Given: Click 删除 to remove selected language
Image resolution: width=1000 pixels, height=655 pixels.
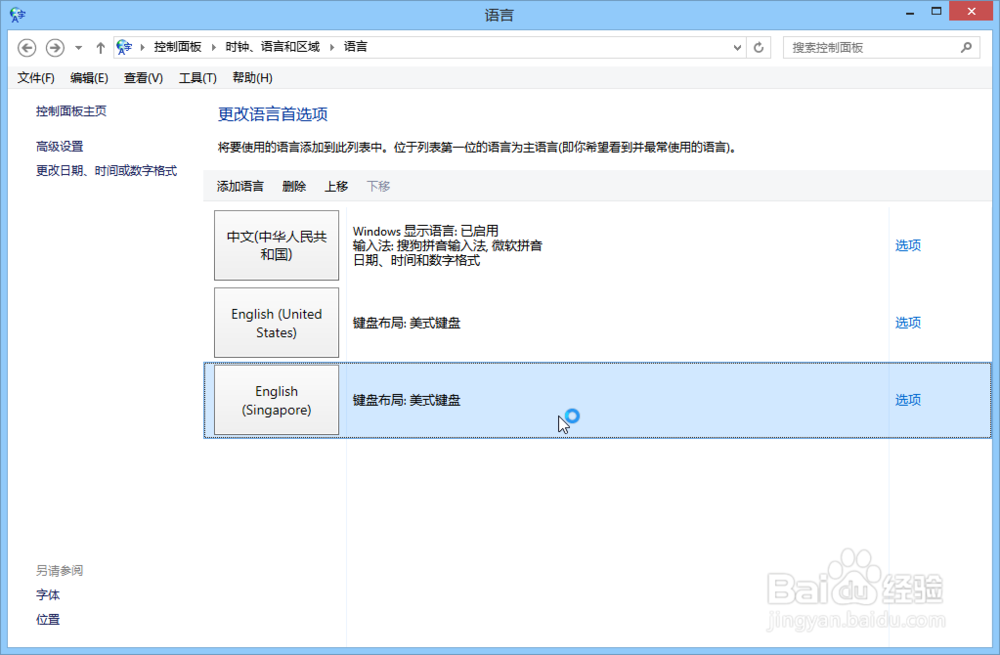Looking at the screenshot, I should tap(293, 186).
